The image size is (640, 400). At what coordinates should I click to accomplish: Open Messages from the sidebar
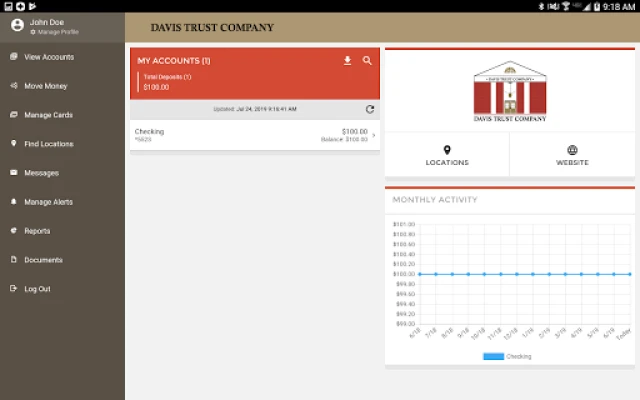(x=41, y=173)
